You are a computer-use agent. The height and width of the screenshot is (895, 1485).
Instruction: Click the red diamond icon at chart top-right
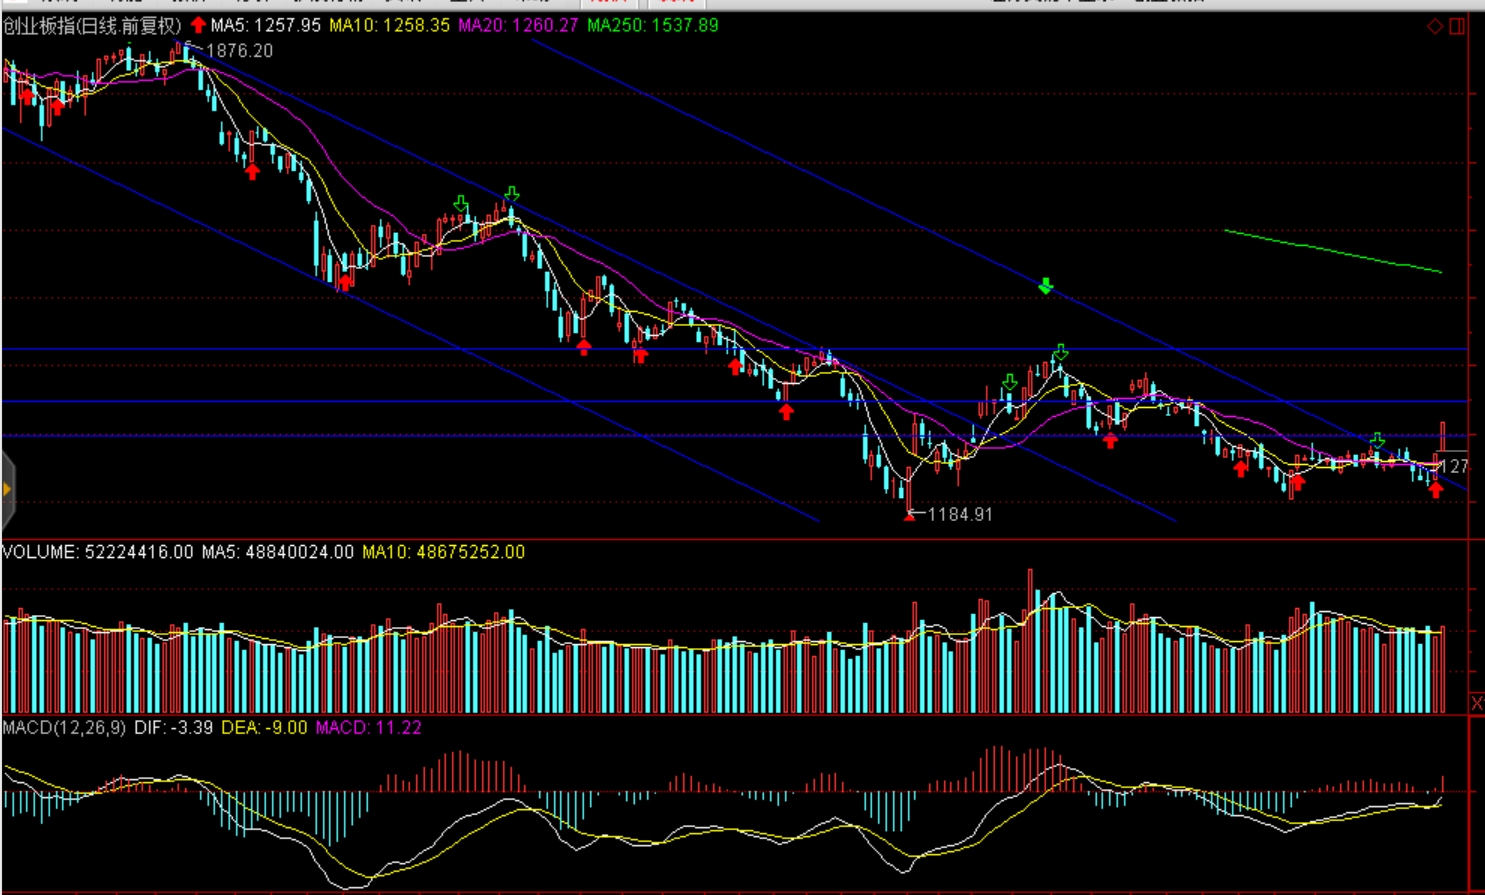pos(1435,27)
